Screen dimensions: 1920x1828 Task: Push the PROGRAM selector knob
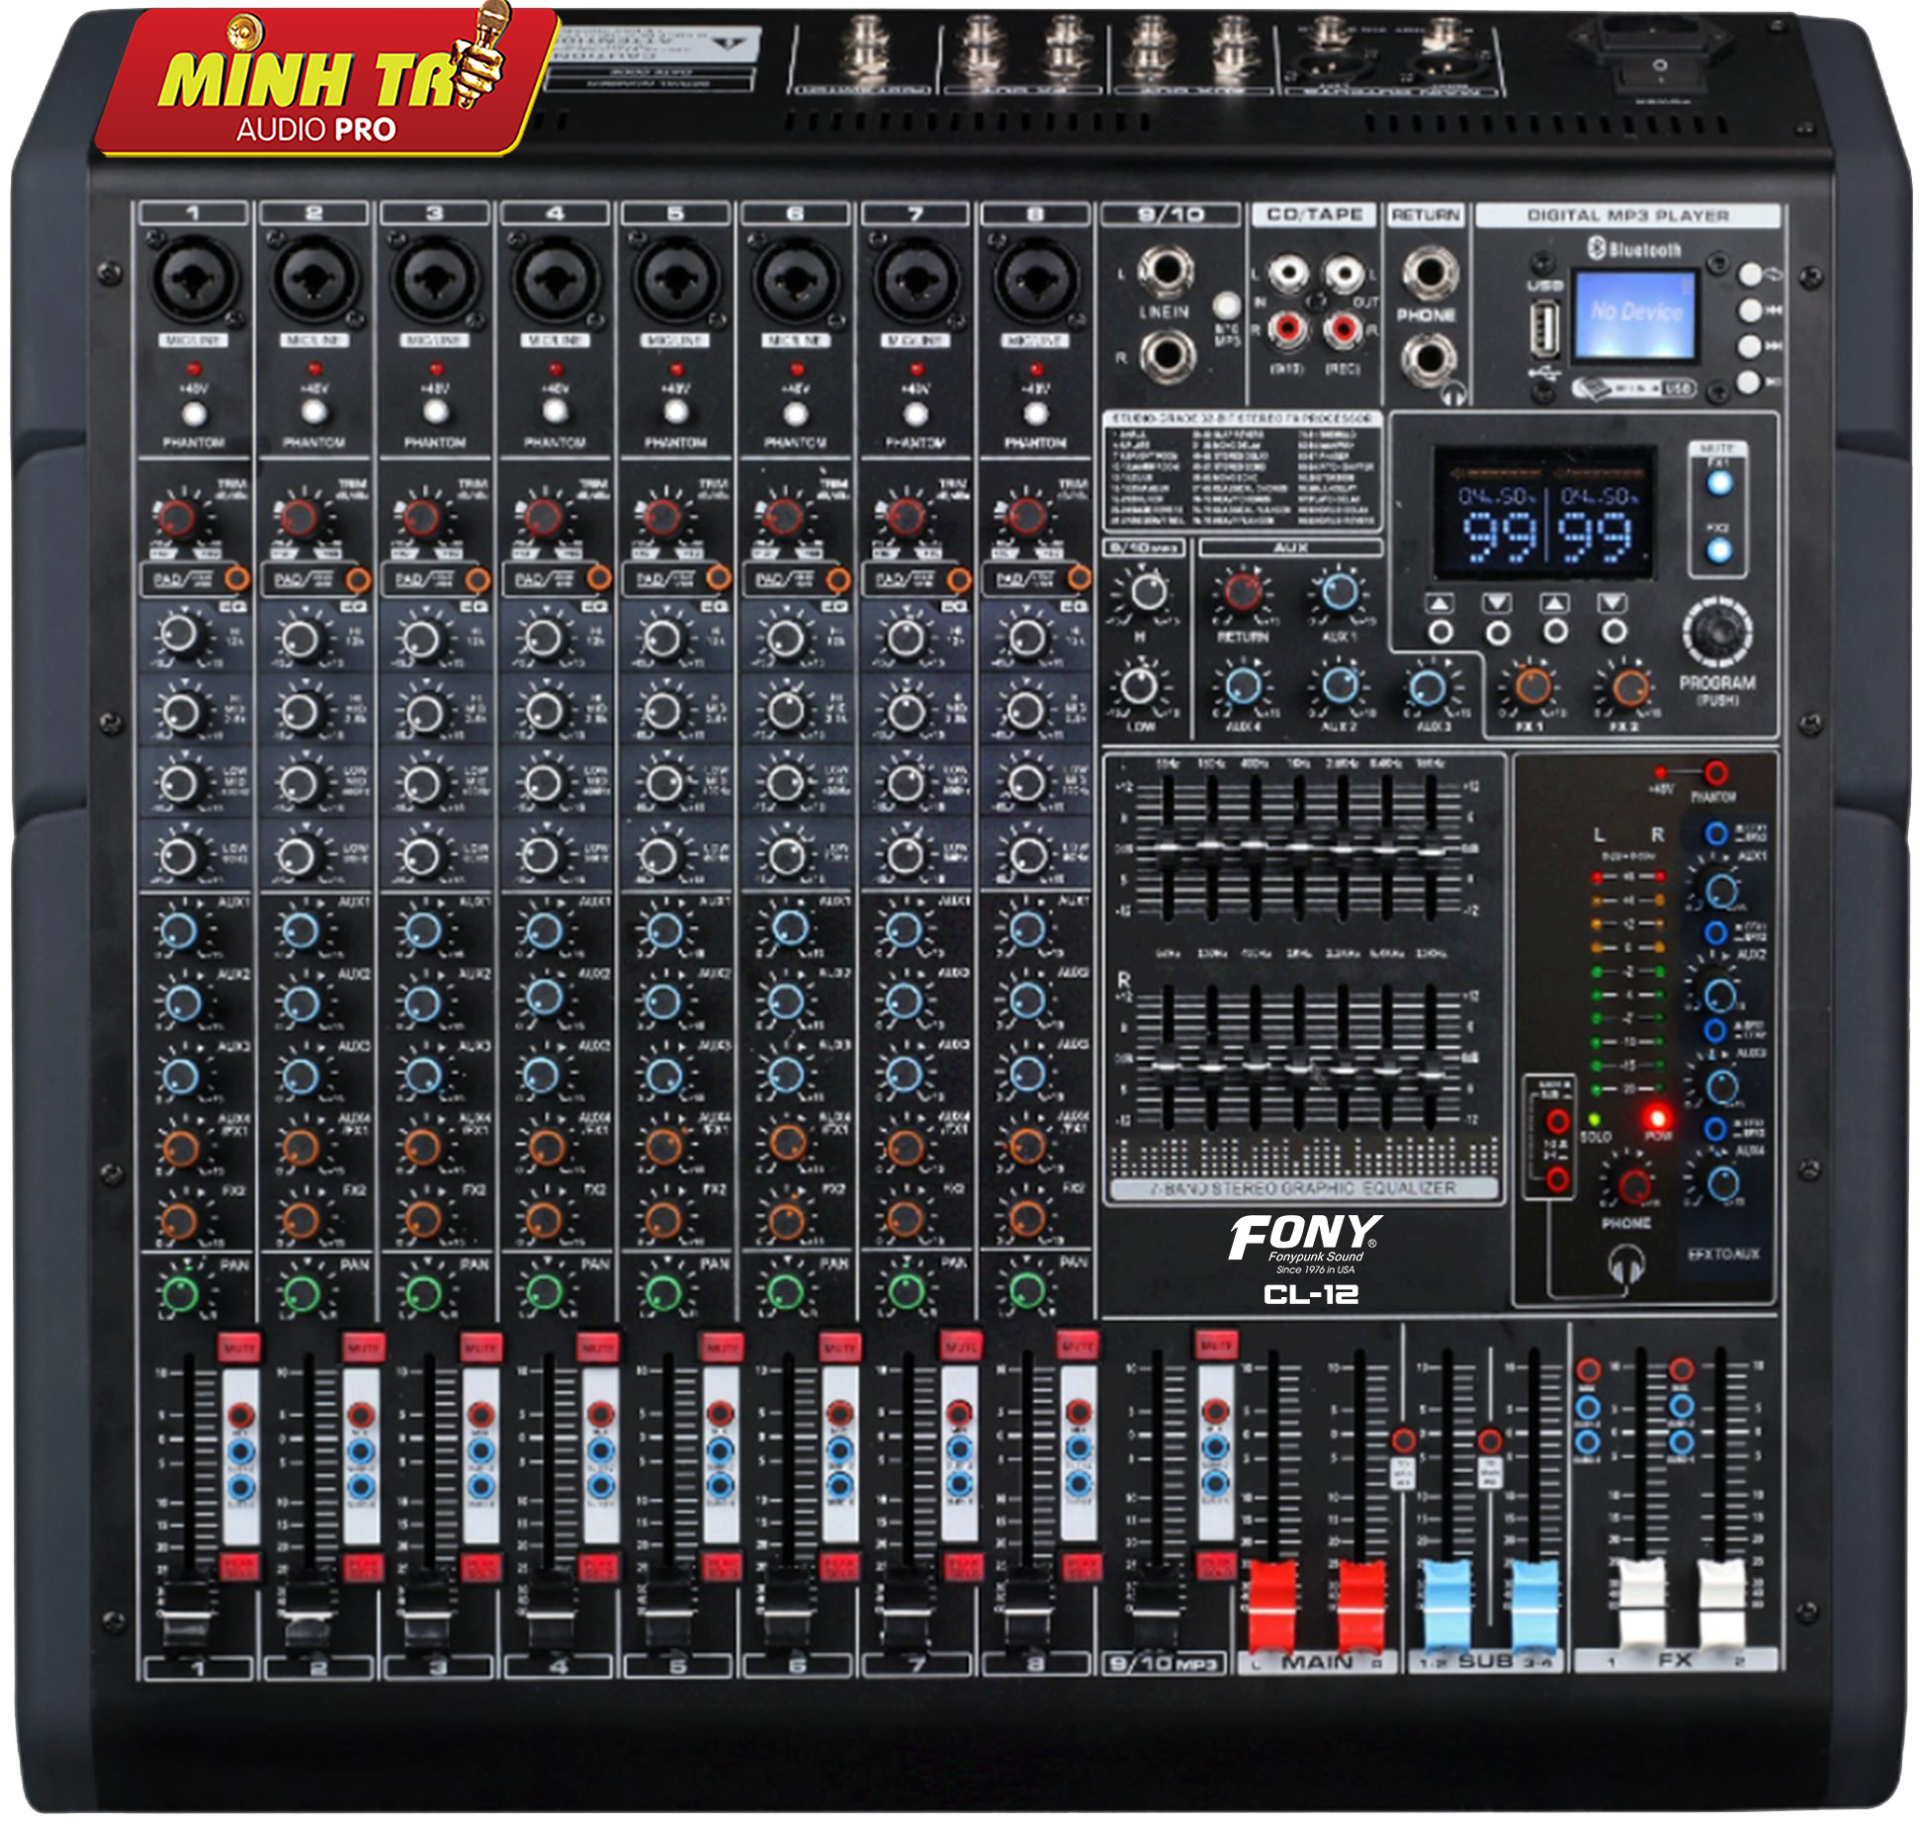[x=1717, y=632]
